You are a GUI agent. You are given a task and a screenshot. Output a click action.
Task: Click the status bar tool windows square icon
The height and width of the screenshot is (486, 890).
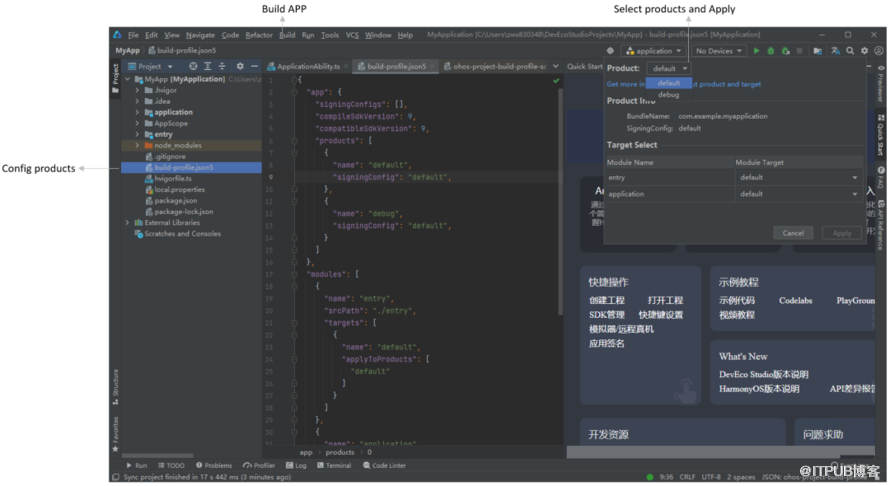[x=116, y=477]
